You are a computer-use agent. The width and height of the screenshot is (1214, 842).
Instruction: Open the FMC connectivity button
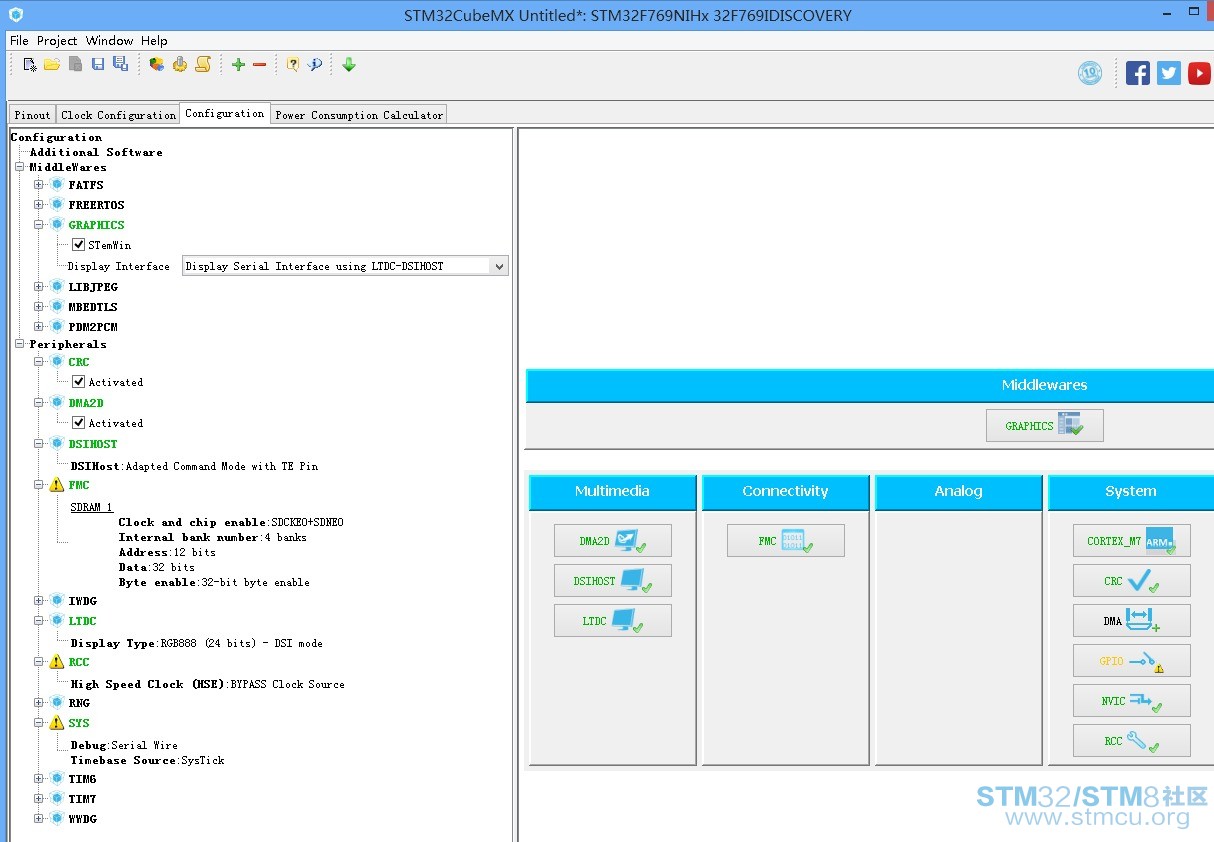click(786, 541)
